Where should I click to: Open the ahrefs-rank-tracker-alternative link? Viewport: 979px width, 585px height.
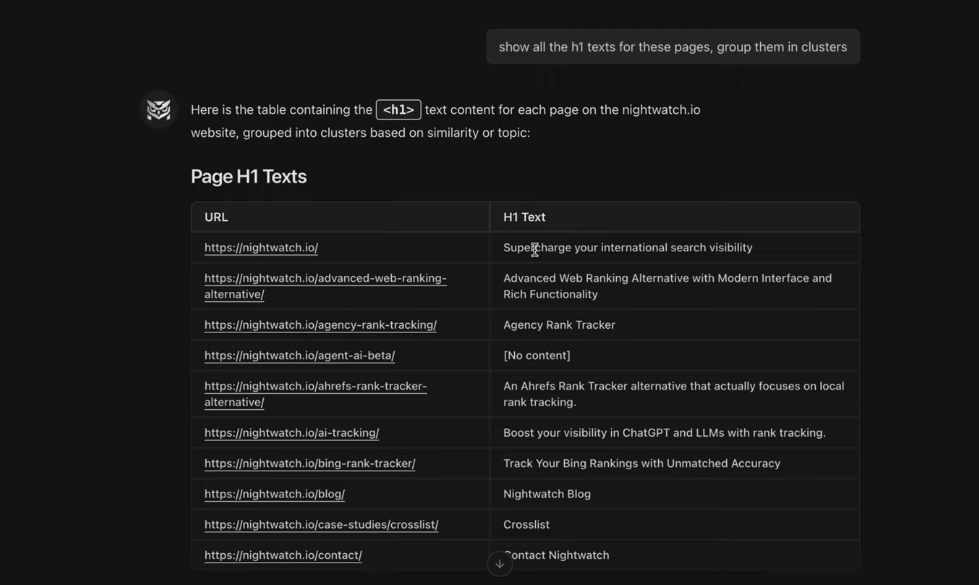point(315,393)
